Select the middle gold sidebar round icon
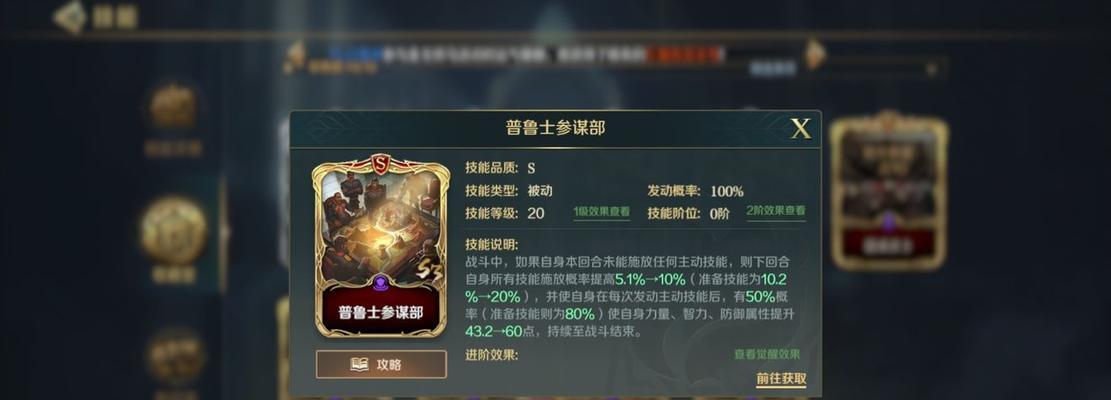Image resolution: width=1111 pixels, height=400 pixels. (174, 231)
